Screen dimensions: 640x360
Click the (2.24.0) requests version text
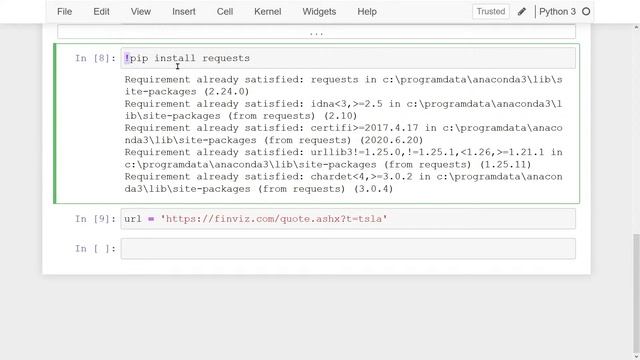click(x=226, y=91)
